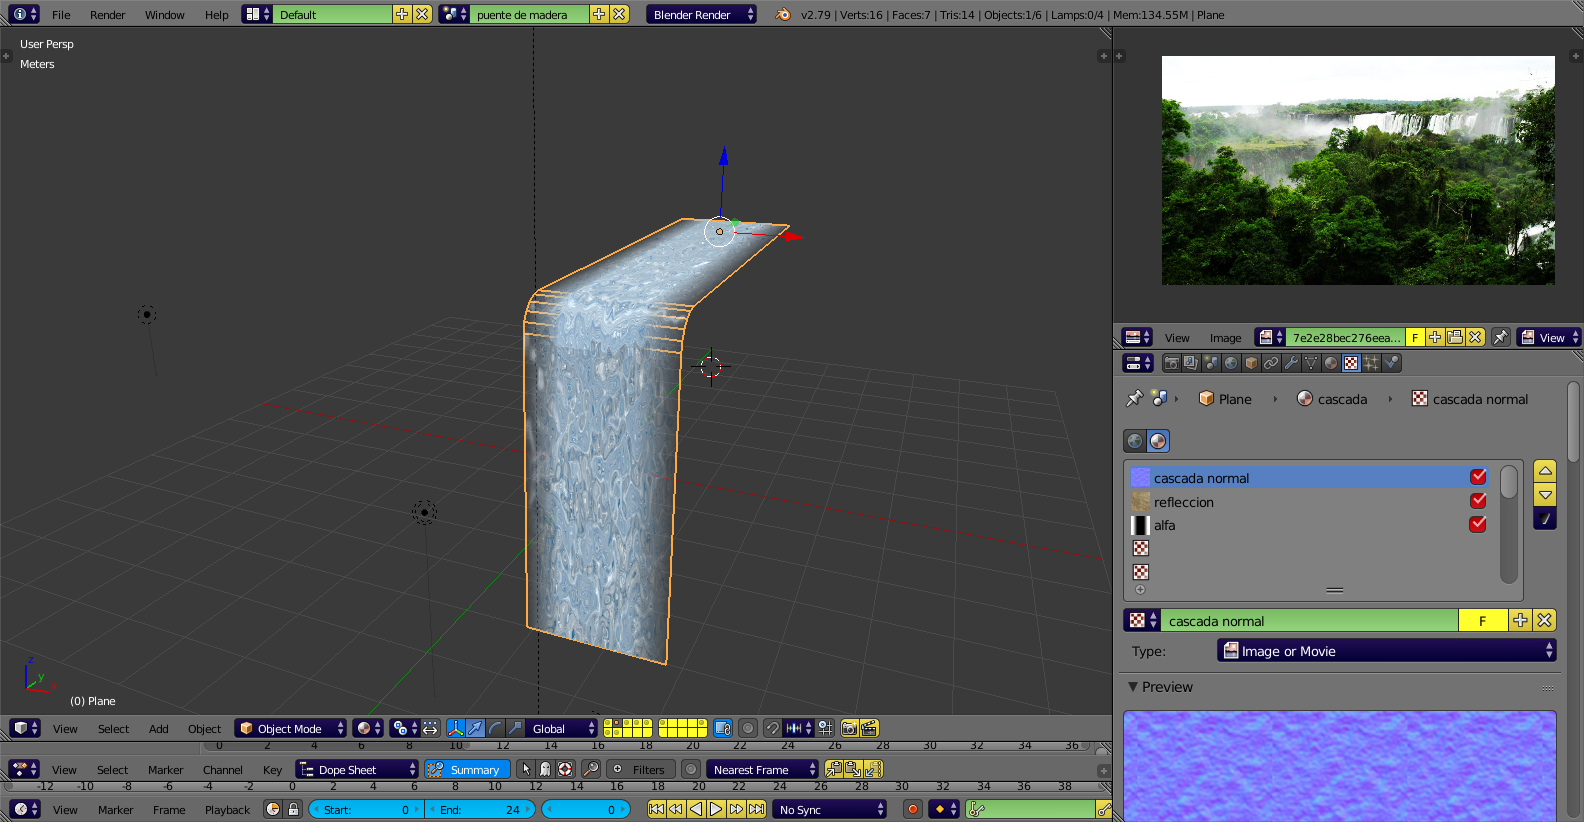Click the OpenGL render image camera icon
Image resolution: width=1584 pixels, height=822 pixels.
[x=849, y=728]
